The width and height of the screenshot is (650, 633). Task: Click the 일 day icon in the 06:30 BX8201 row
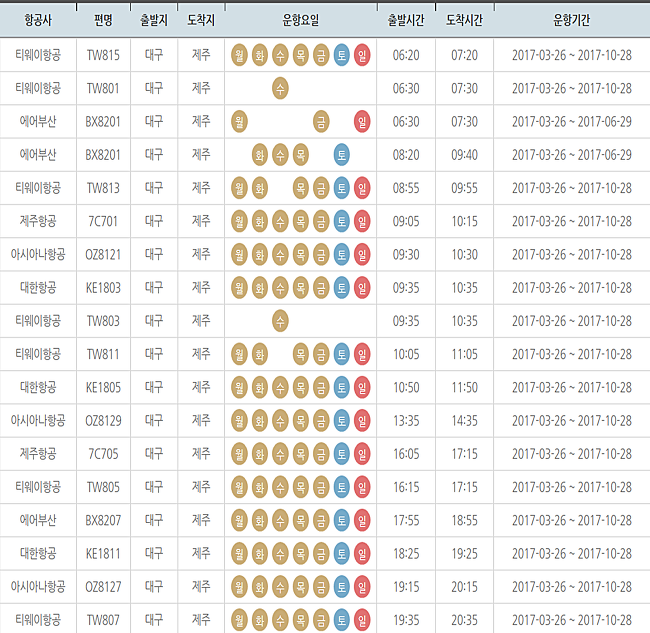[x=362, y=121]
